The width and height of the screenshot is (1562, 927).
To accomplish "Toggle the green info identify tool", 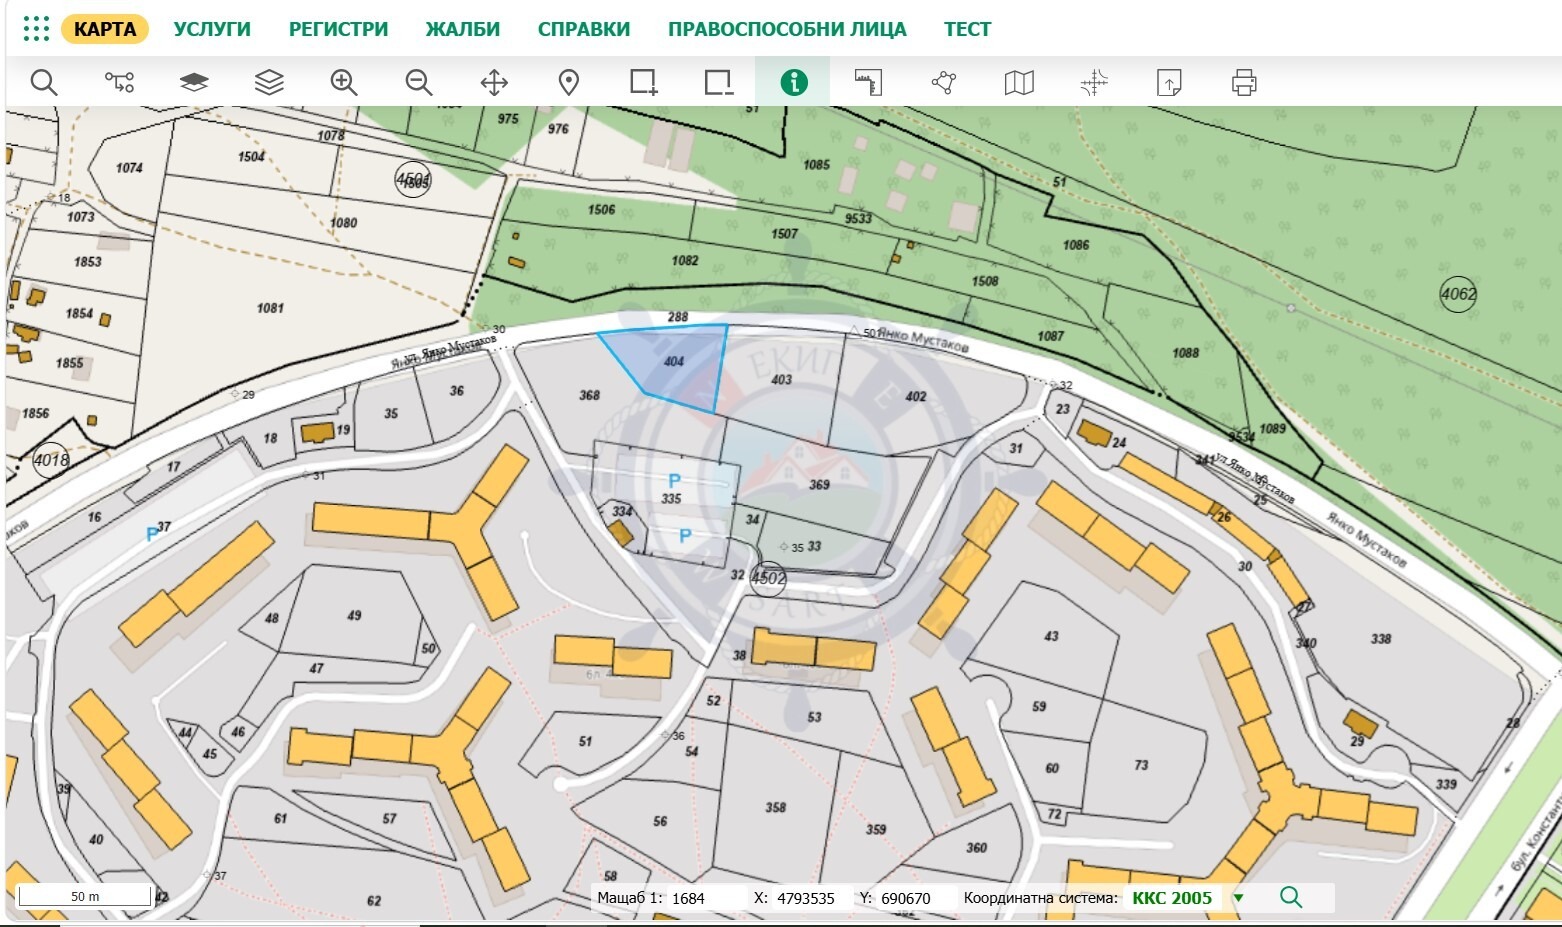I will pyautogui.click(x=793, y=82).
